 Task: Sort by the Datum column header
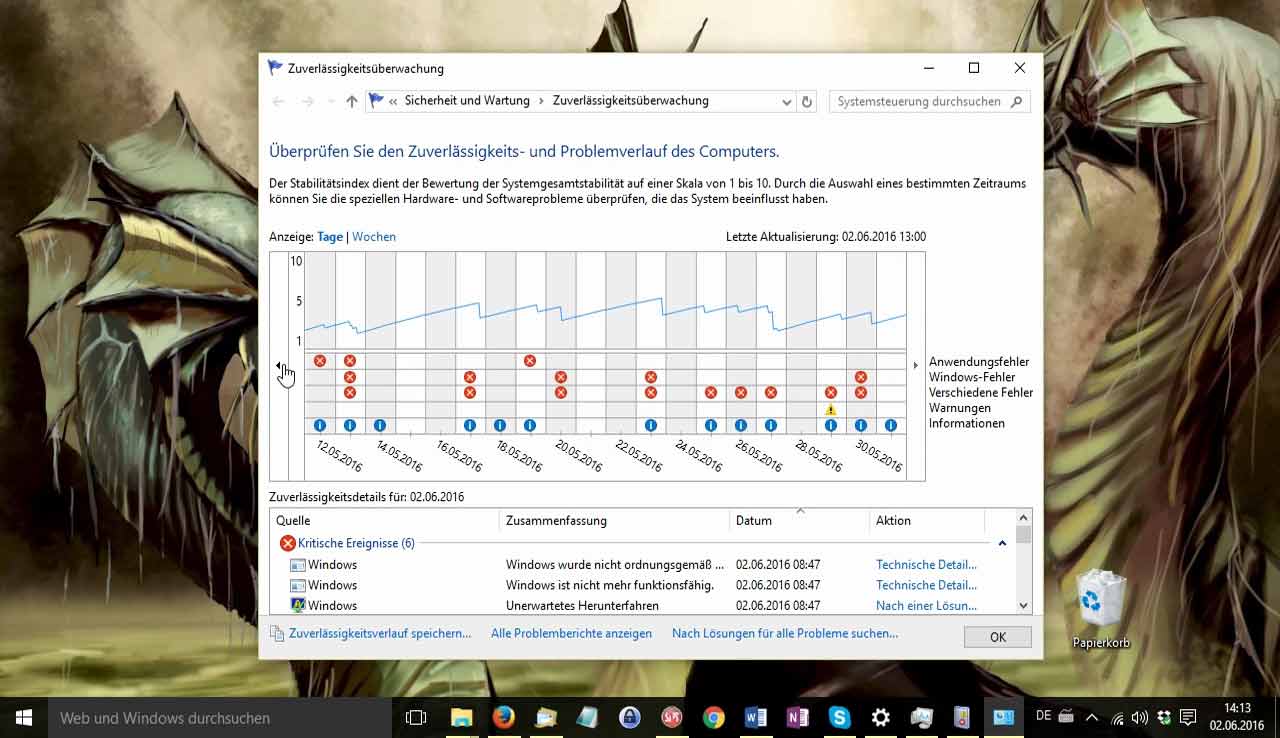[x=799, y=520]
